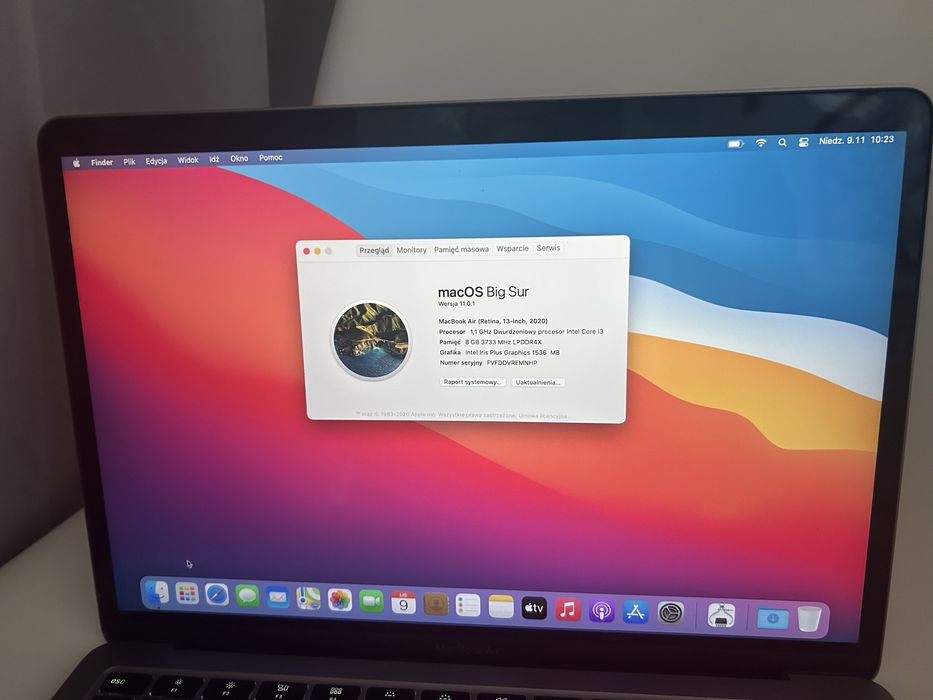Open the Widok menu
The image size is (933, 700).
pyautogui.click(x=187, y=160)
